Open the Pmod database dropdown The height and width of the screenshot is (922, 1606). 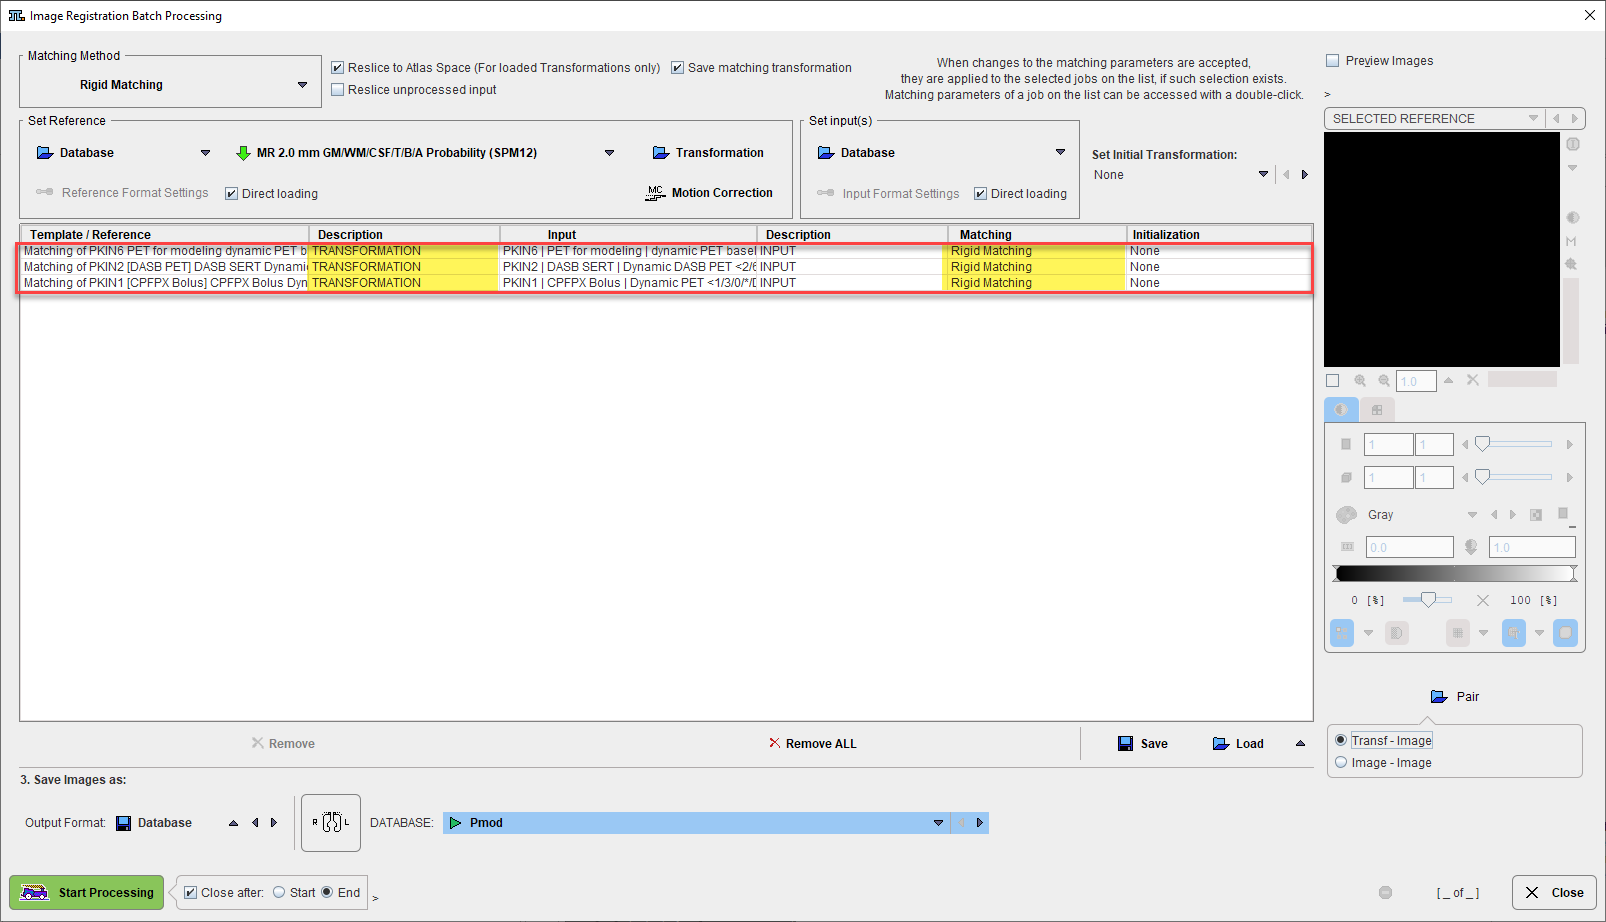(x=938, y=823)
